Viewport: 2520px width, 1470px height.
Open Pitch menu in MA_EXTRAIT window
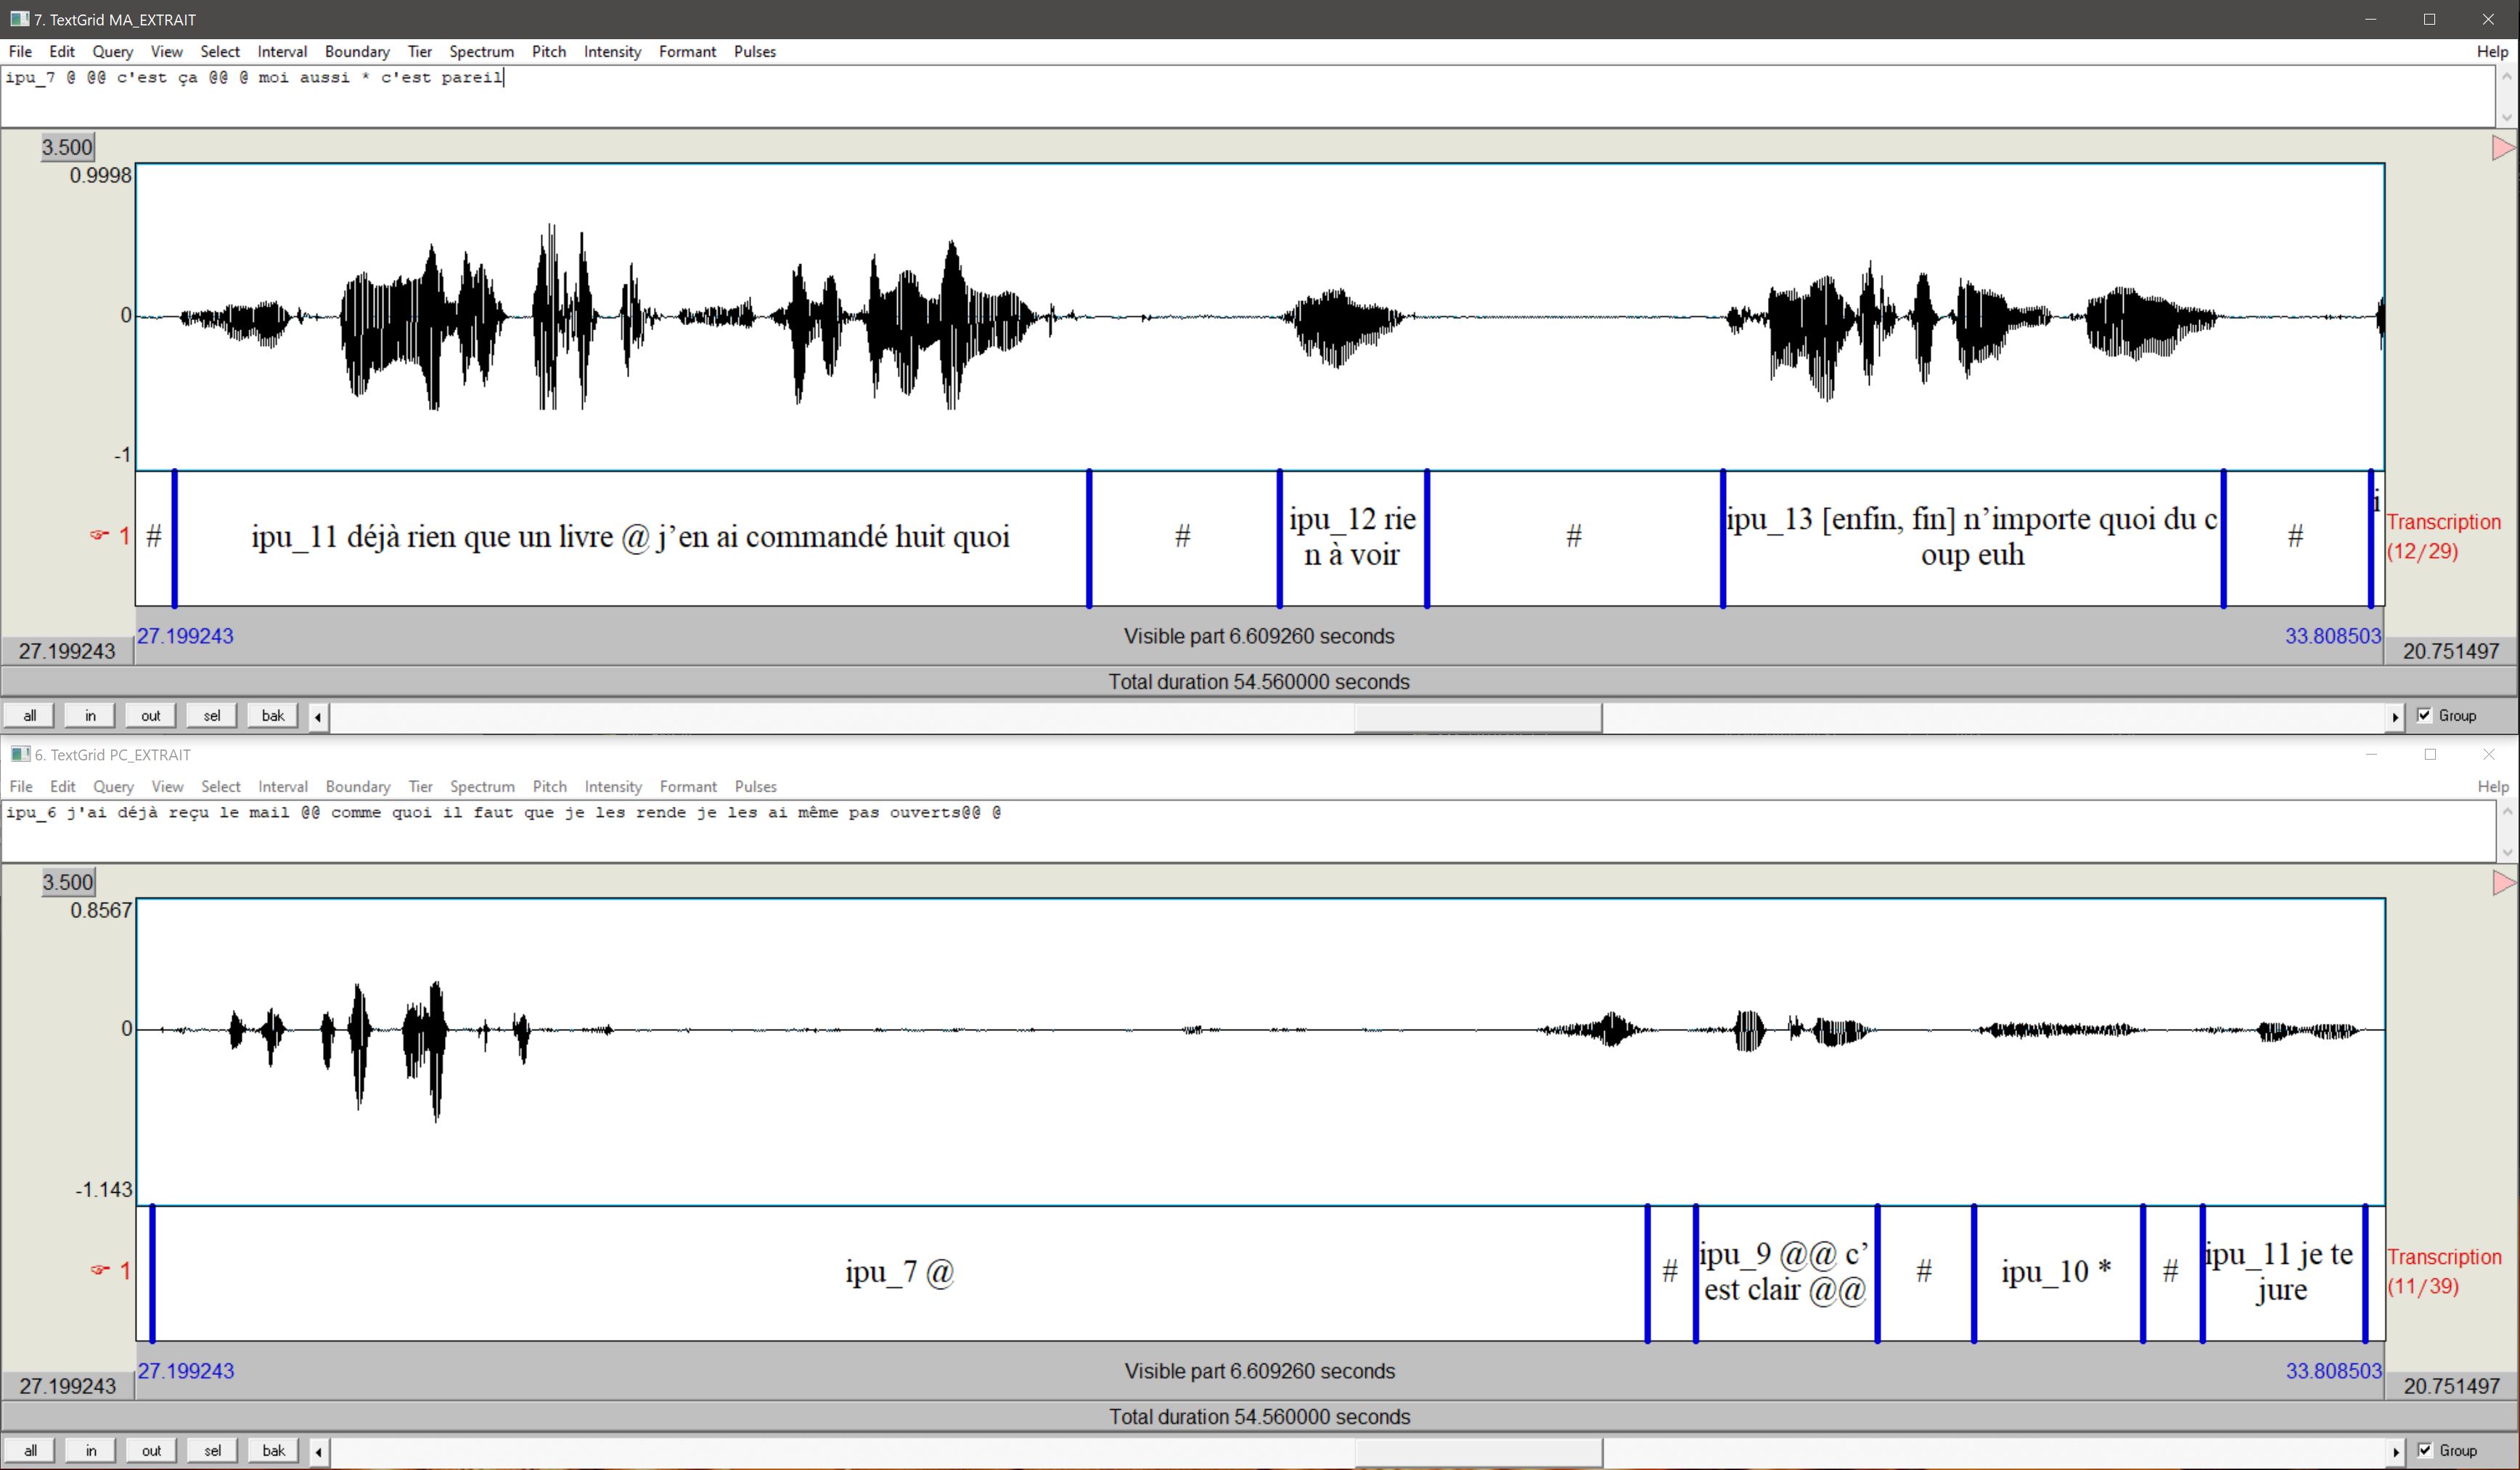click(x=549, y=51)
